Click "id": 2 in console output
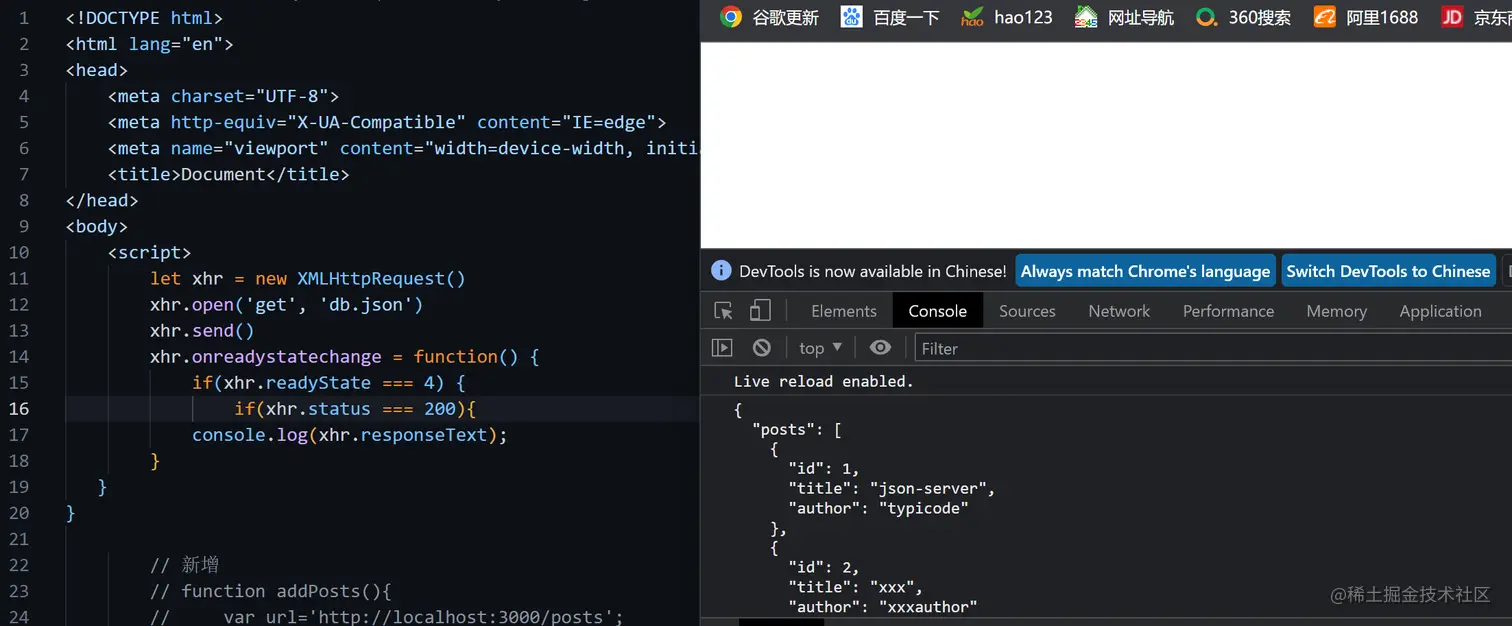The image size is (1512, 626). tap(824, 567)
